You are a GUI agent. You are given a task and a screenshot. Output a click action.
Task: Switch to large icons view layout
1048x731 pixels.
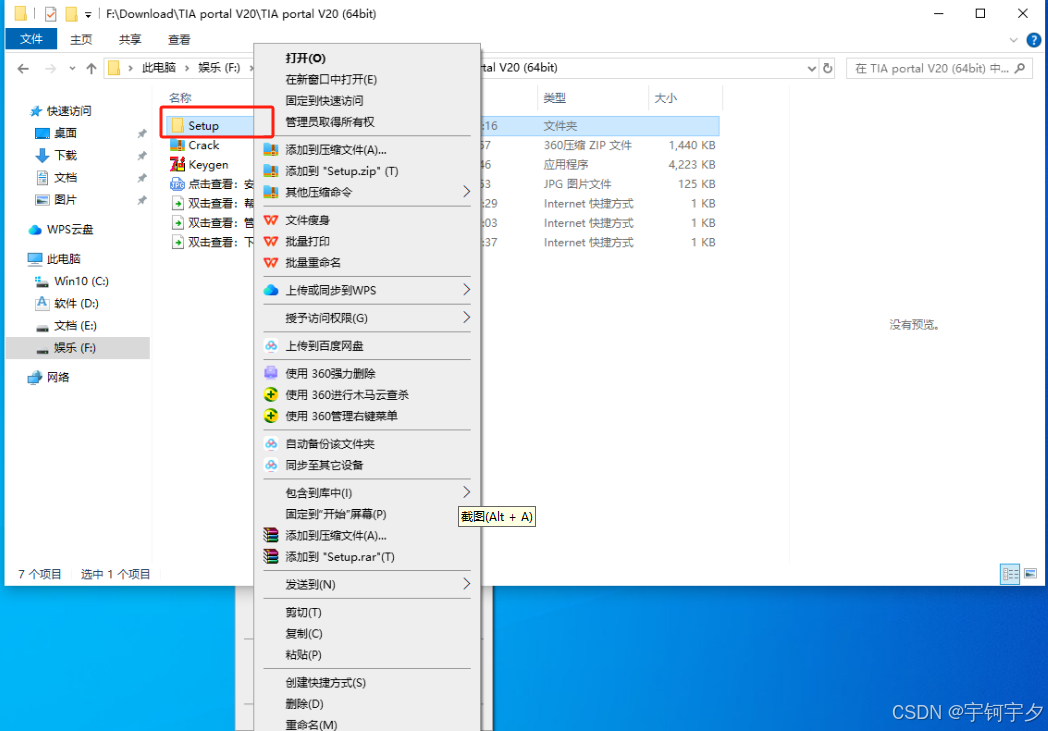point(1031,574)
